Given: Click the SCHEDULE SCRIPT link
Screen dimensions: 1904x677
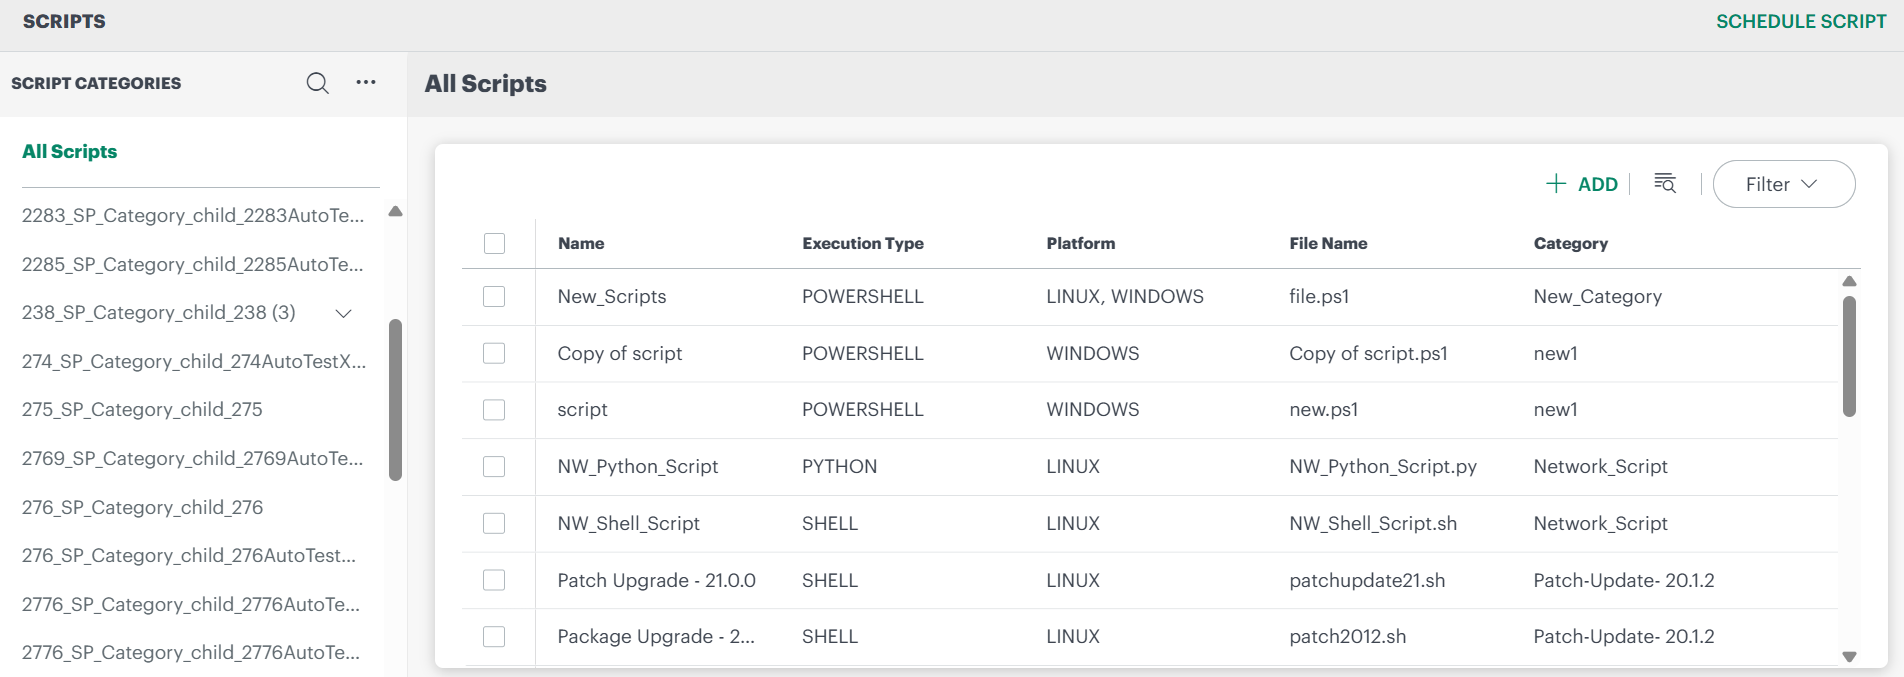Looking at the screenshot, I should point(1801,21).
